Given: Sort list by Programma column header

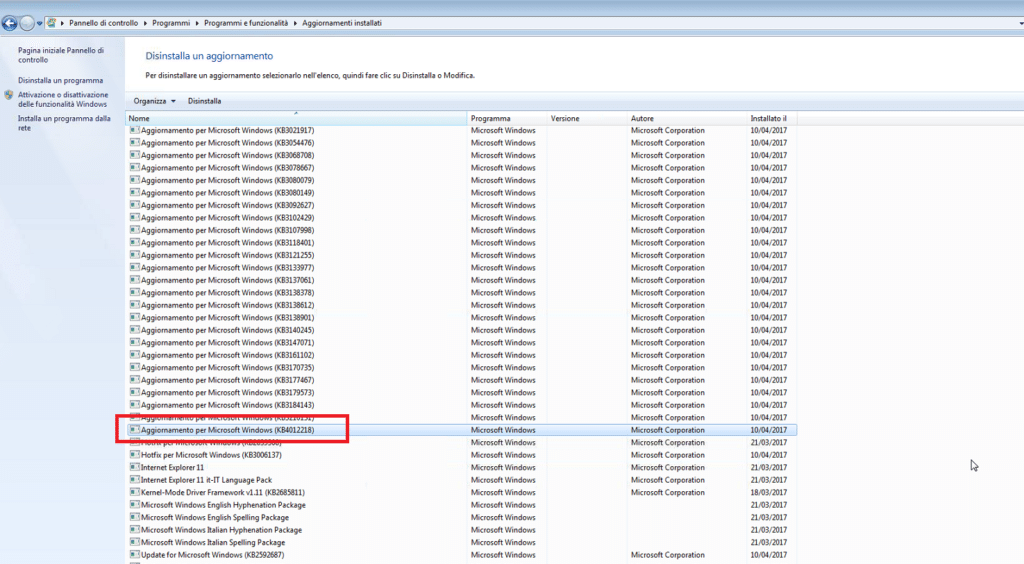Looking at the screenshot, I should [507, 118].
